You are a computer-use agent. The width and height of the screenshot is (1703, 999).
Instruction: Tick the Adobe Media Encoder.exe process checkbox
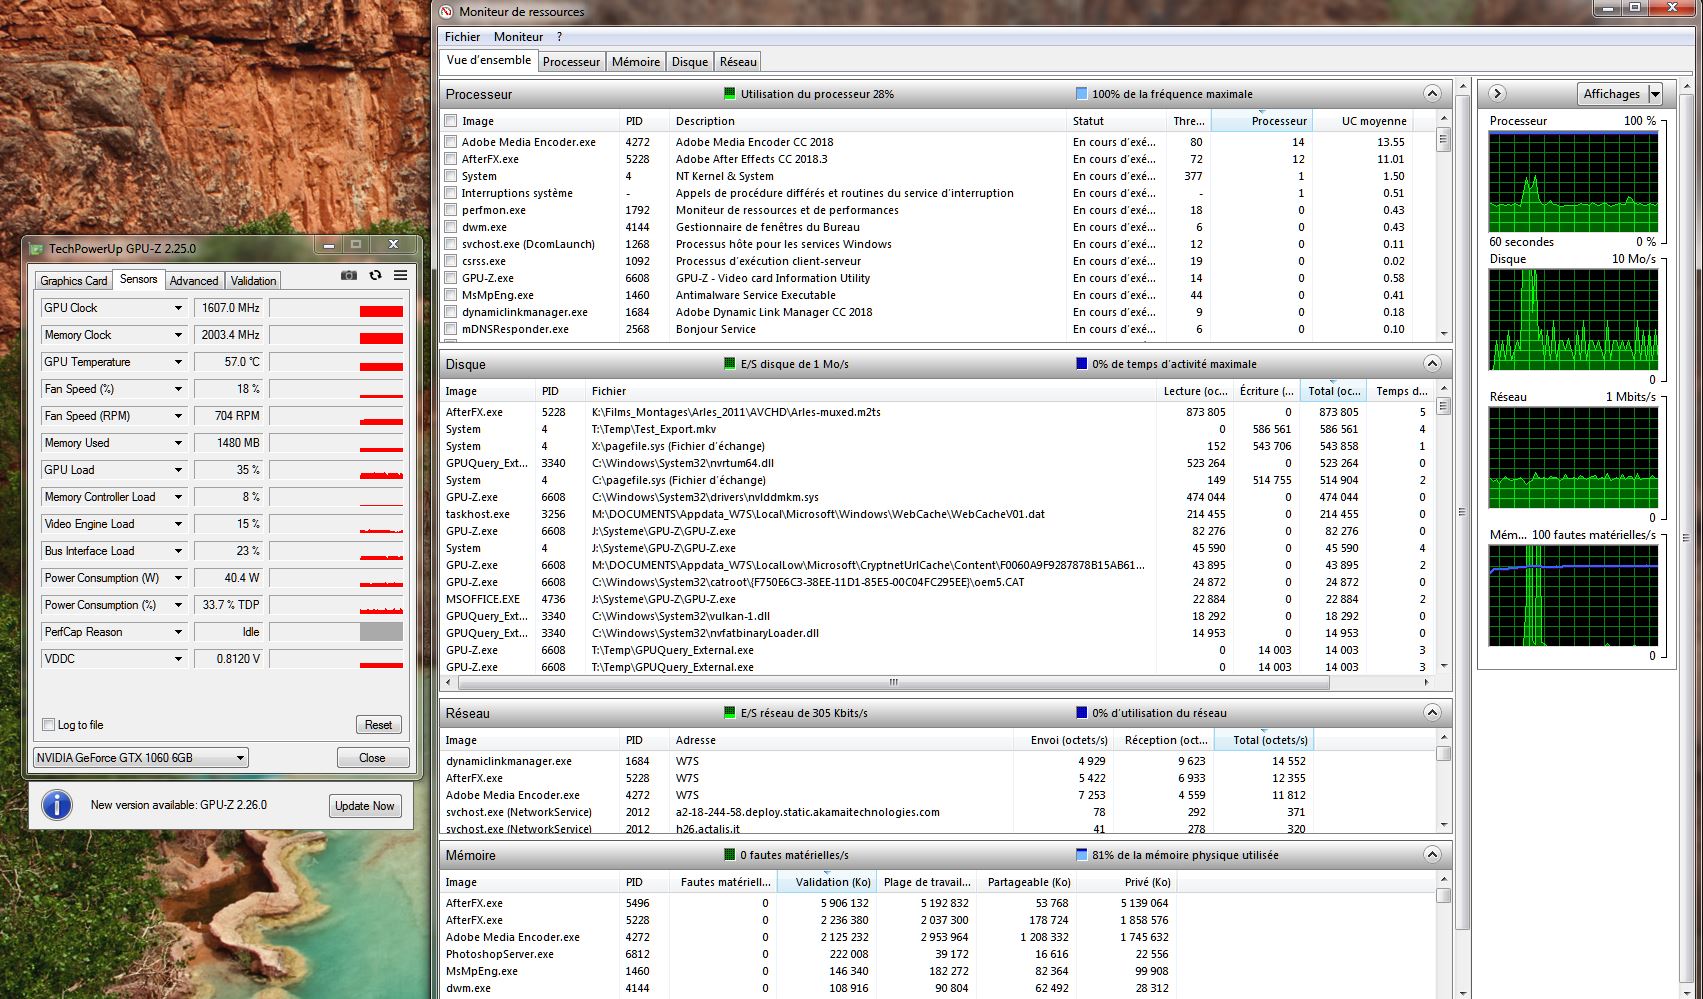click(451, 142)
